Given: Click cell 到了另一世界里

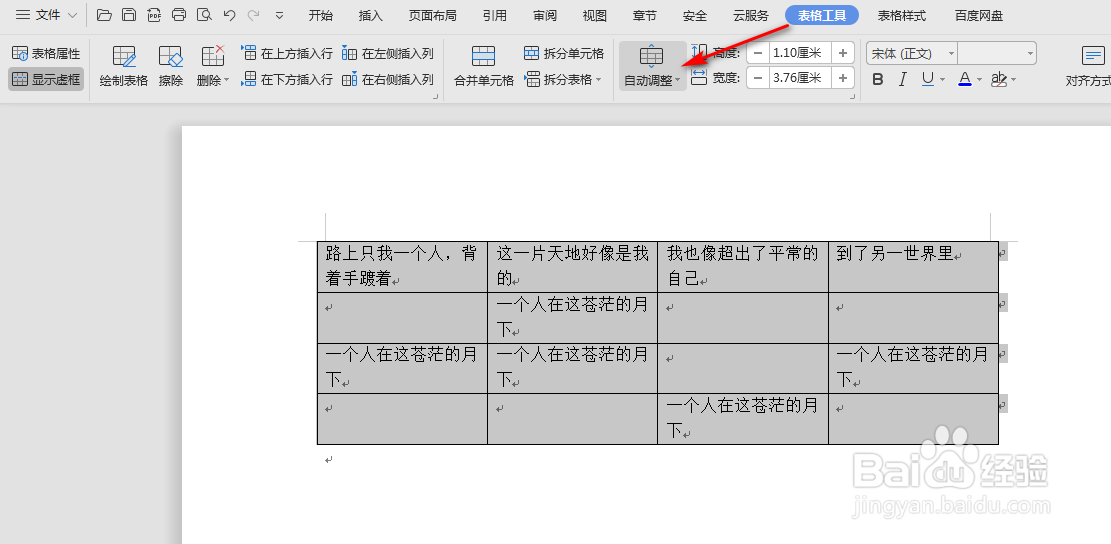Looking at the screenshot, I should 913,266.
